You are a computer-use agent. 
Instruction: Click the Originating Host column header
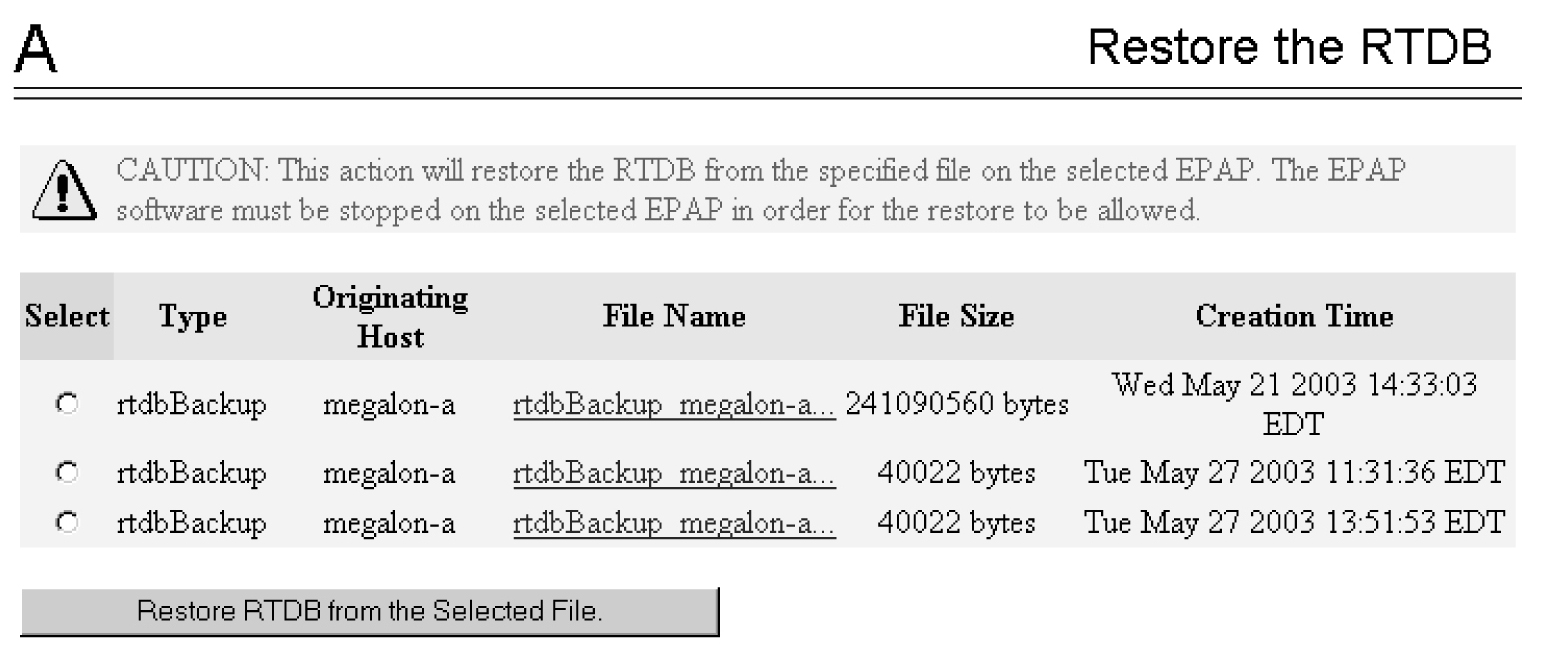[389, 317]
